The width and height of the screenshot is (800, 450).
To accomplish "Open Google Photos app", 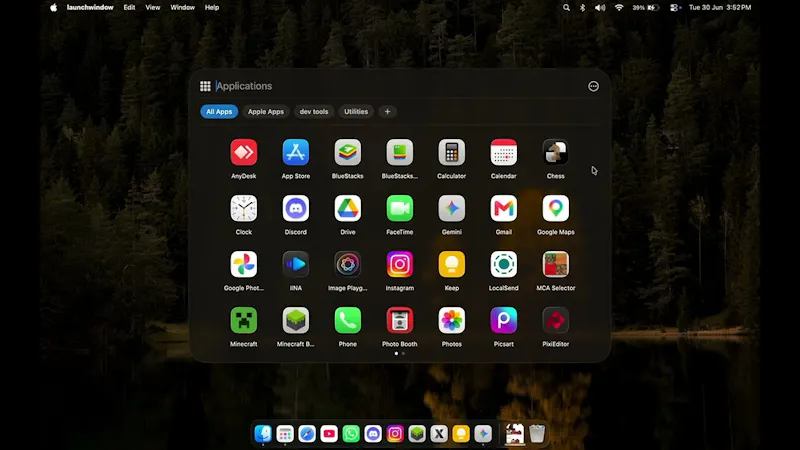I will pos(243,265).
